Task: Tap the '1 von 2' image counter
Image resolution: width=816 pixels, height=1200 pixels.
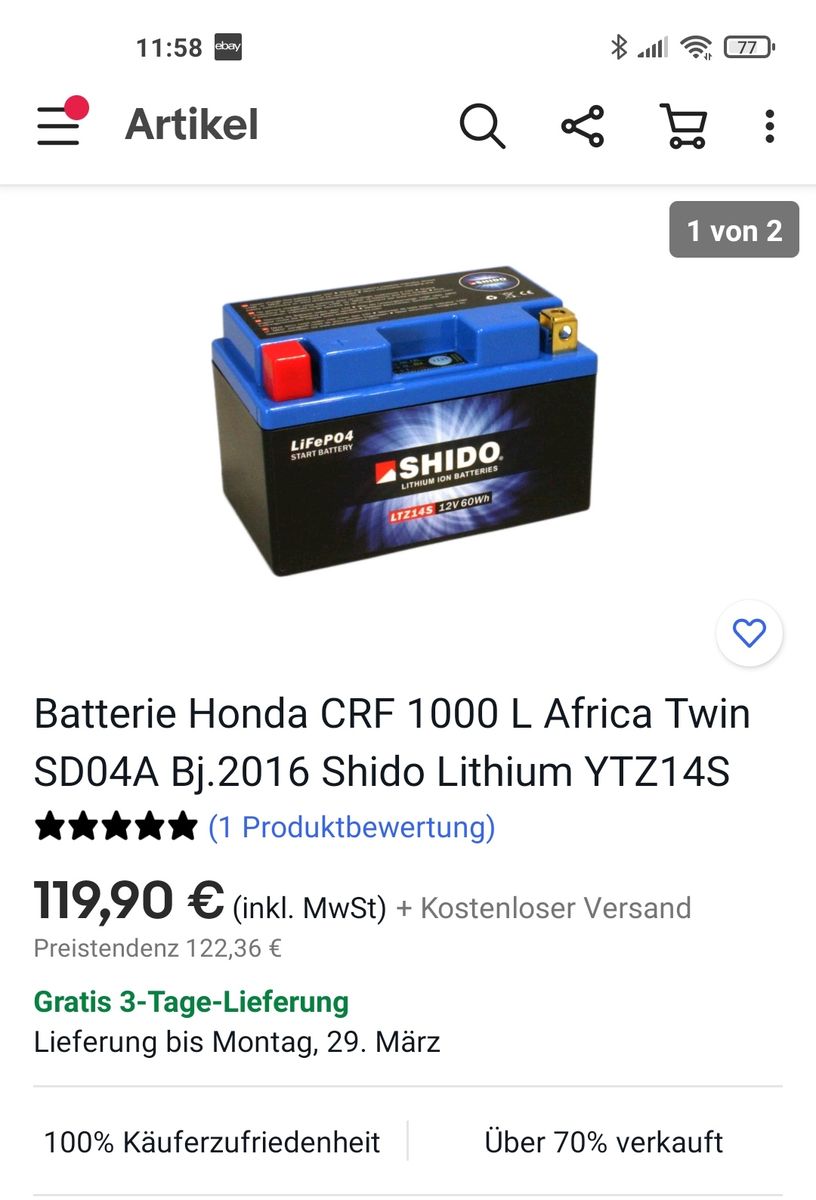Action: tap(734, 230)
